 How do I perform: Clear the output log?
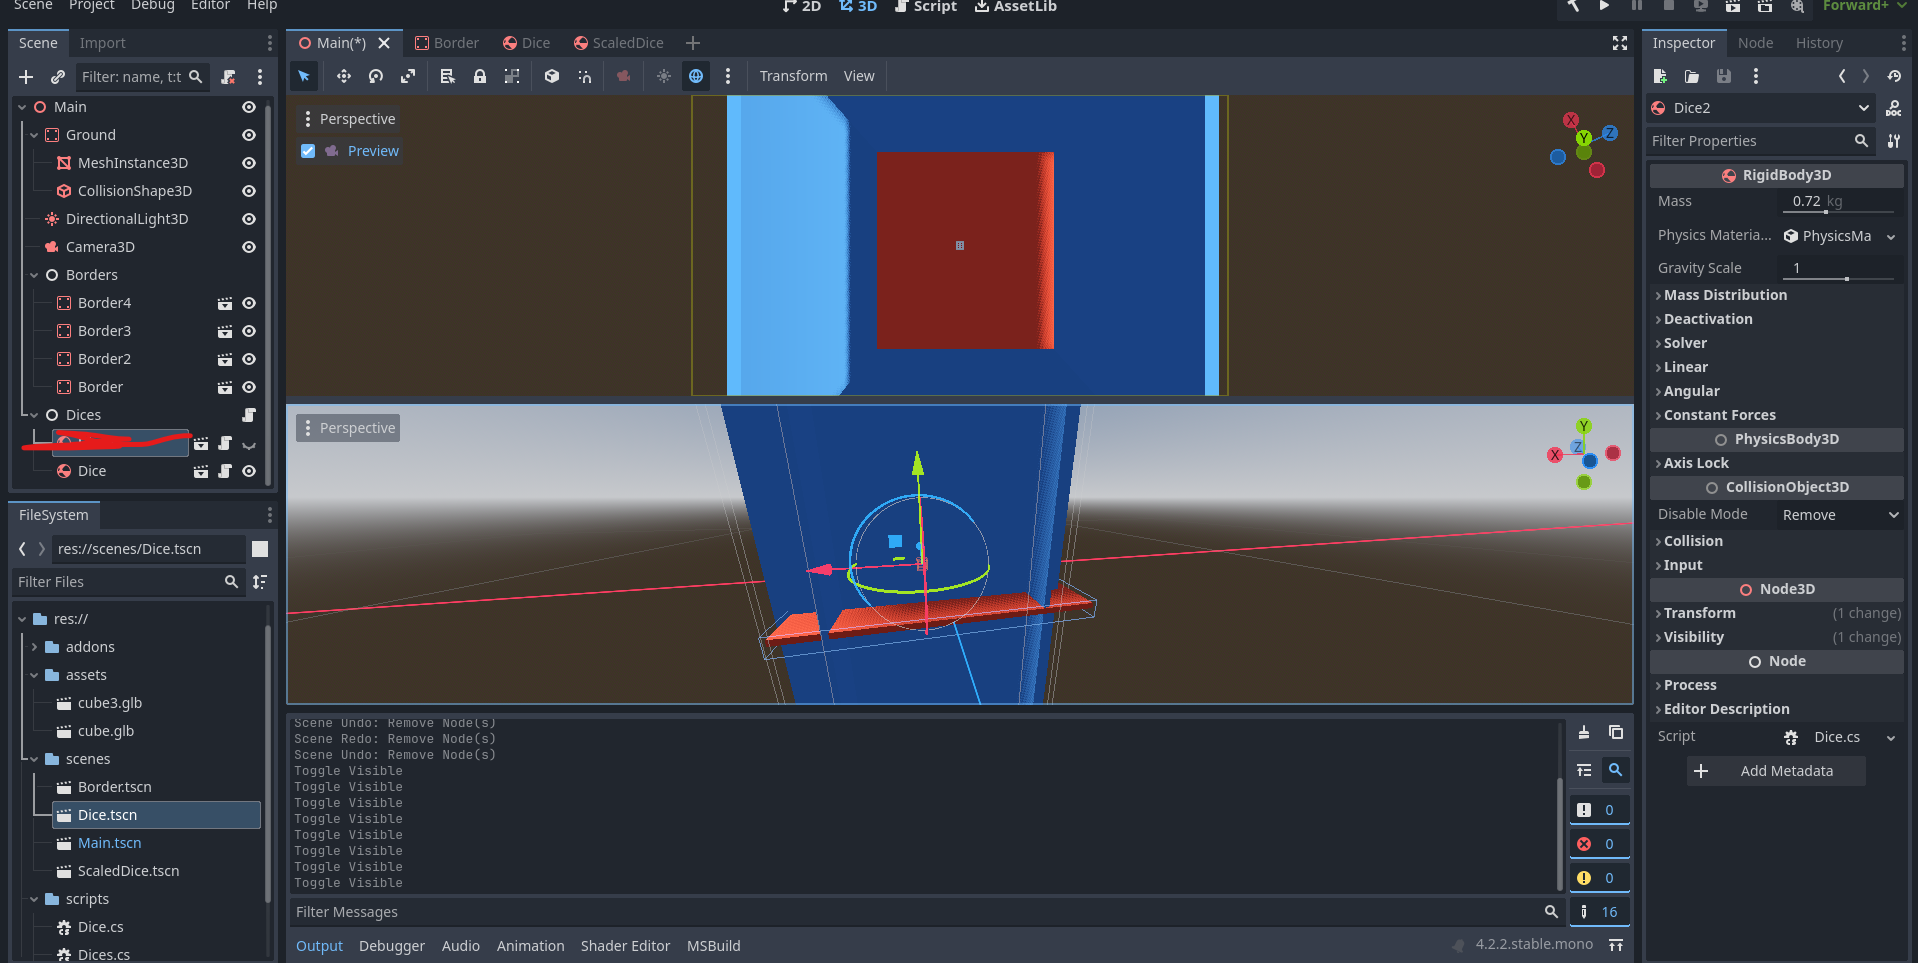point(1584,733)
